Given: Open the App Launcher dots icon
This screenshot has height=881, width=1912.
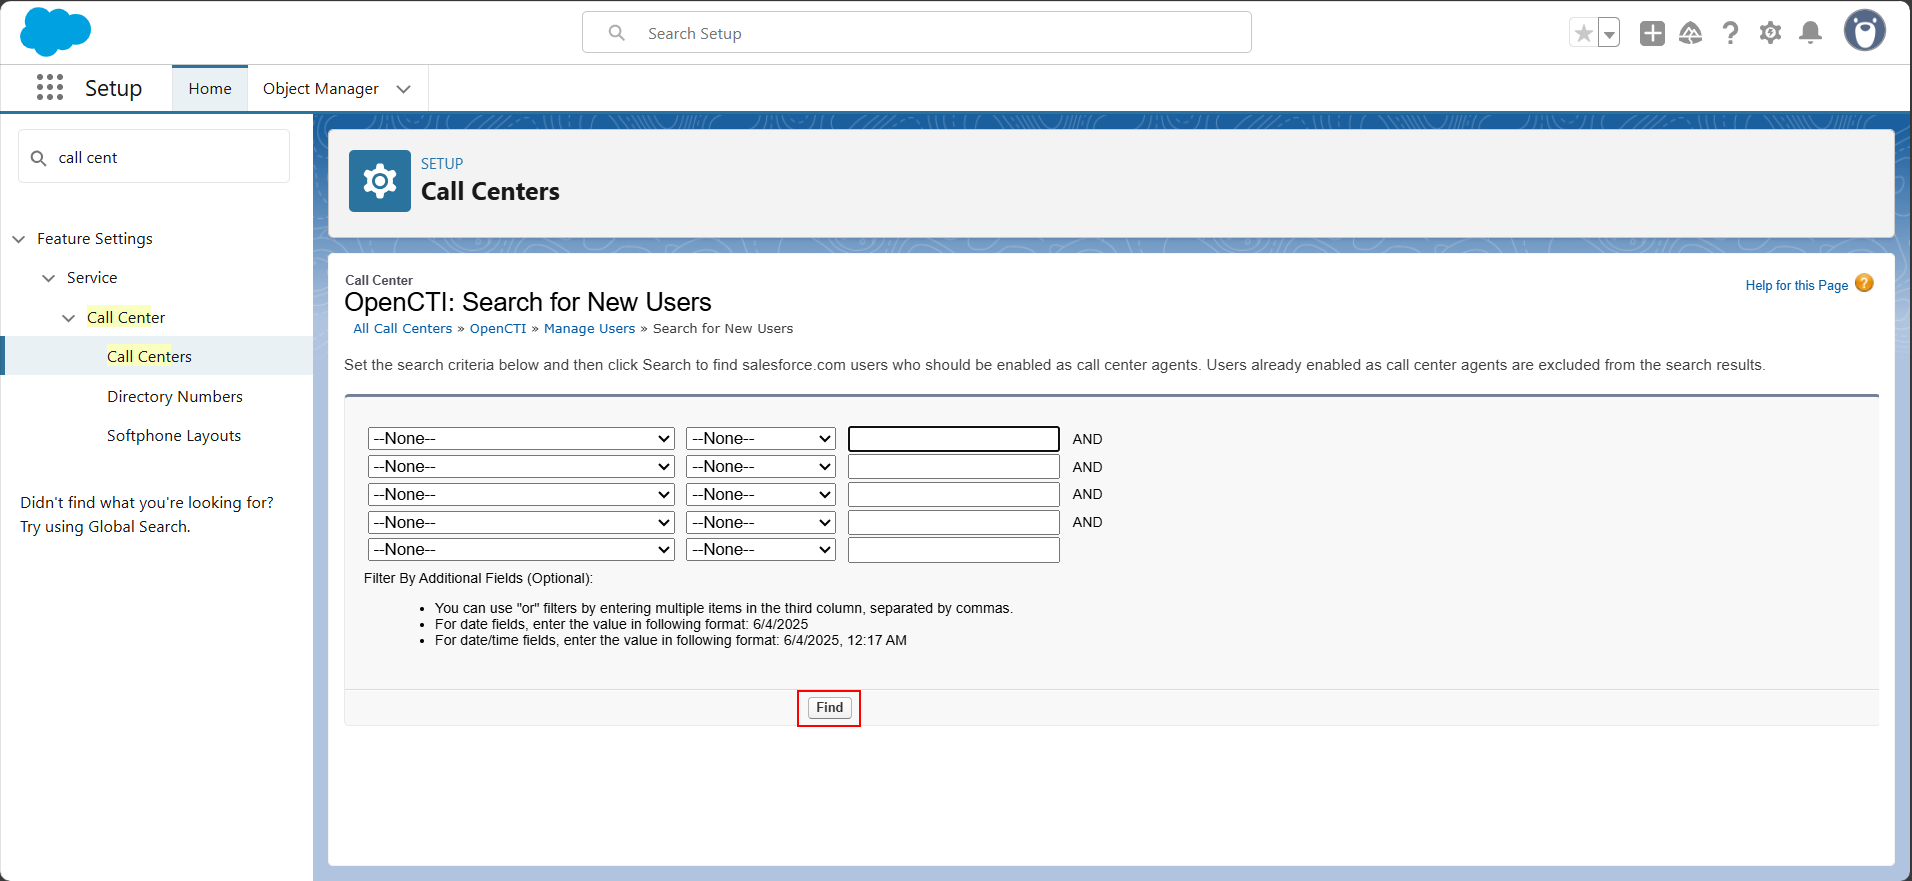Looking at the screenshot, I should tap(50, 88).
